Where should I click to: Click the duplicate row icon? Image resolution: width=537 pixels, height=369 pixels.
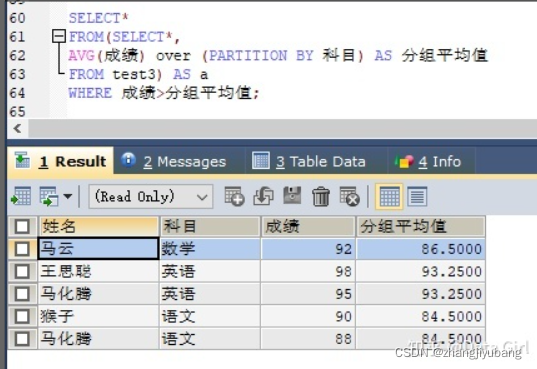pyautogui.click(x=263, y=196)
